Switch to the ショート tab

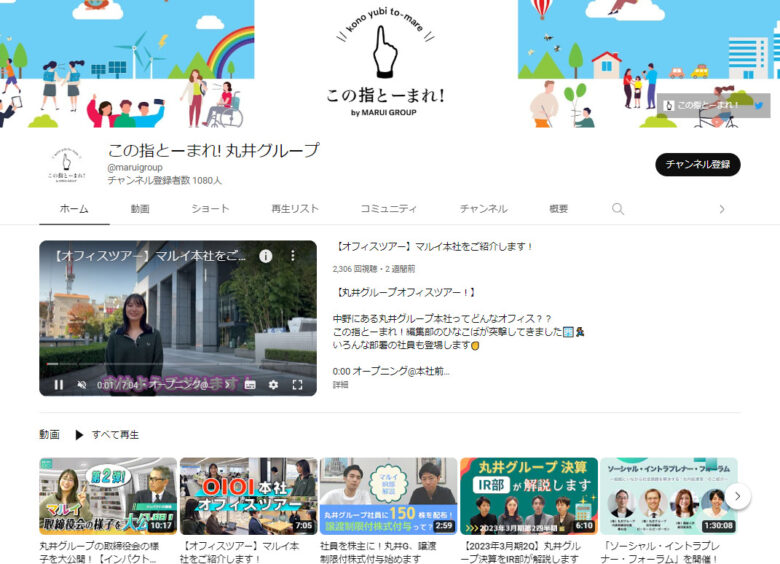pyautogui.click(x=210, y=208)
